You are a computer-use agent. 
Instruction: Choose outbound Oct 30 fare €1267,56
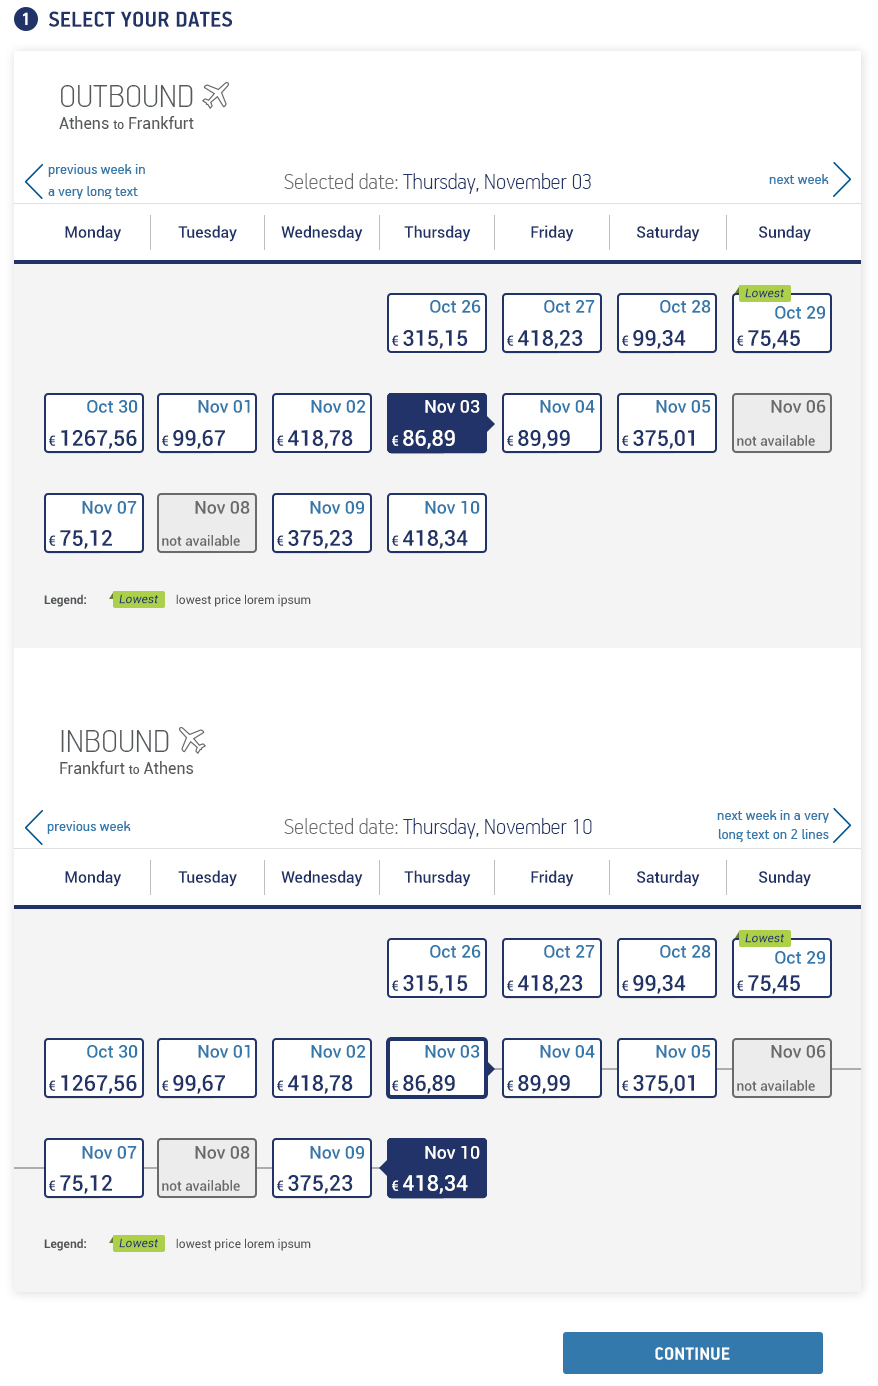pyautogui.click(x=94, y=423)
